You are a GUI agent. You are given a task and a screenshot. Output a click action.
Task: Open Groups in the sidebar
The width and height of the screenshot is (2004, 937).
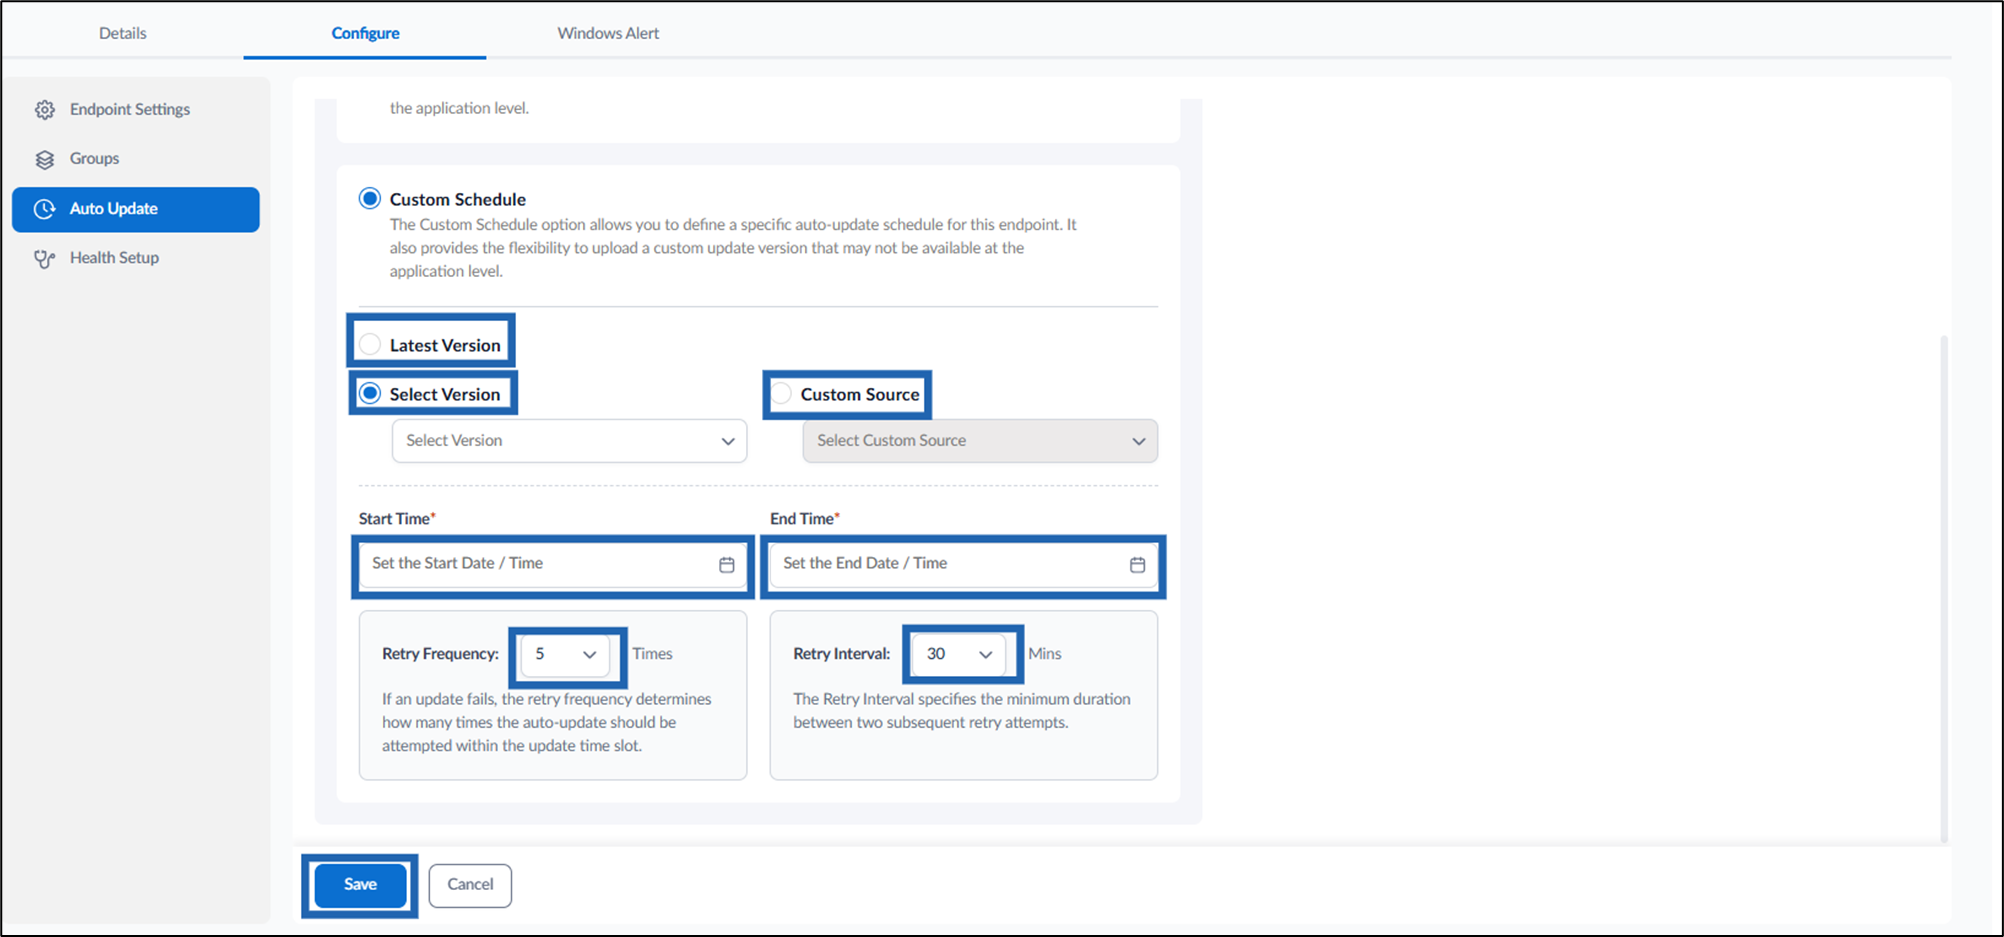click(x=136, y=159)
